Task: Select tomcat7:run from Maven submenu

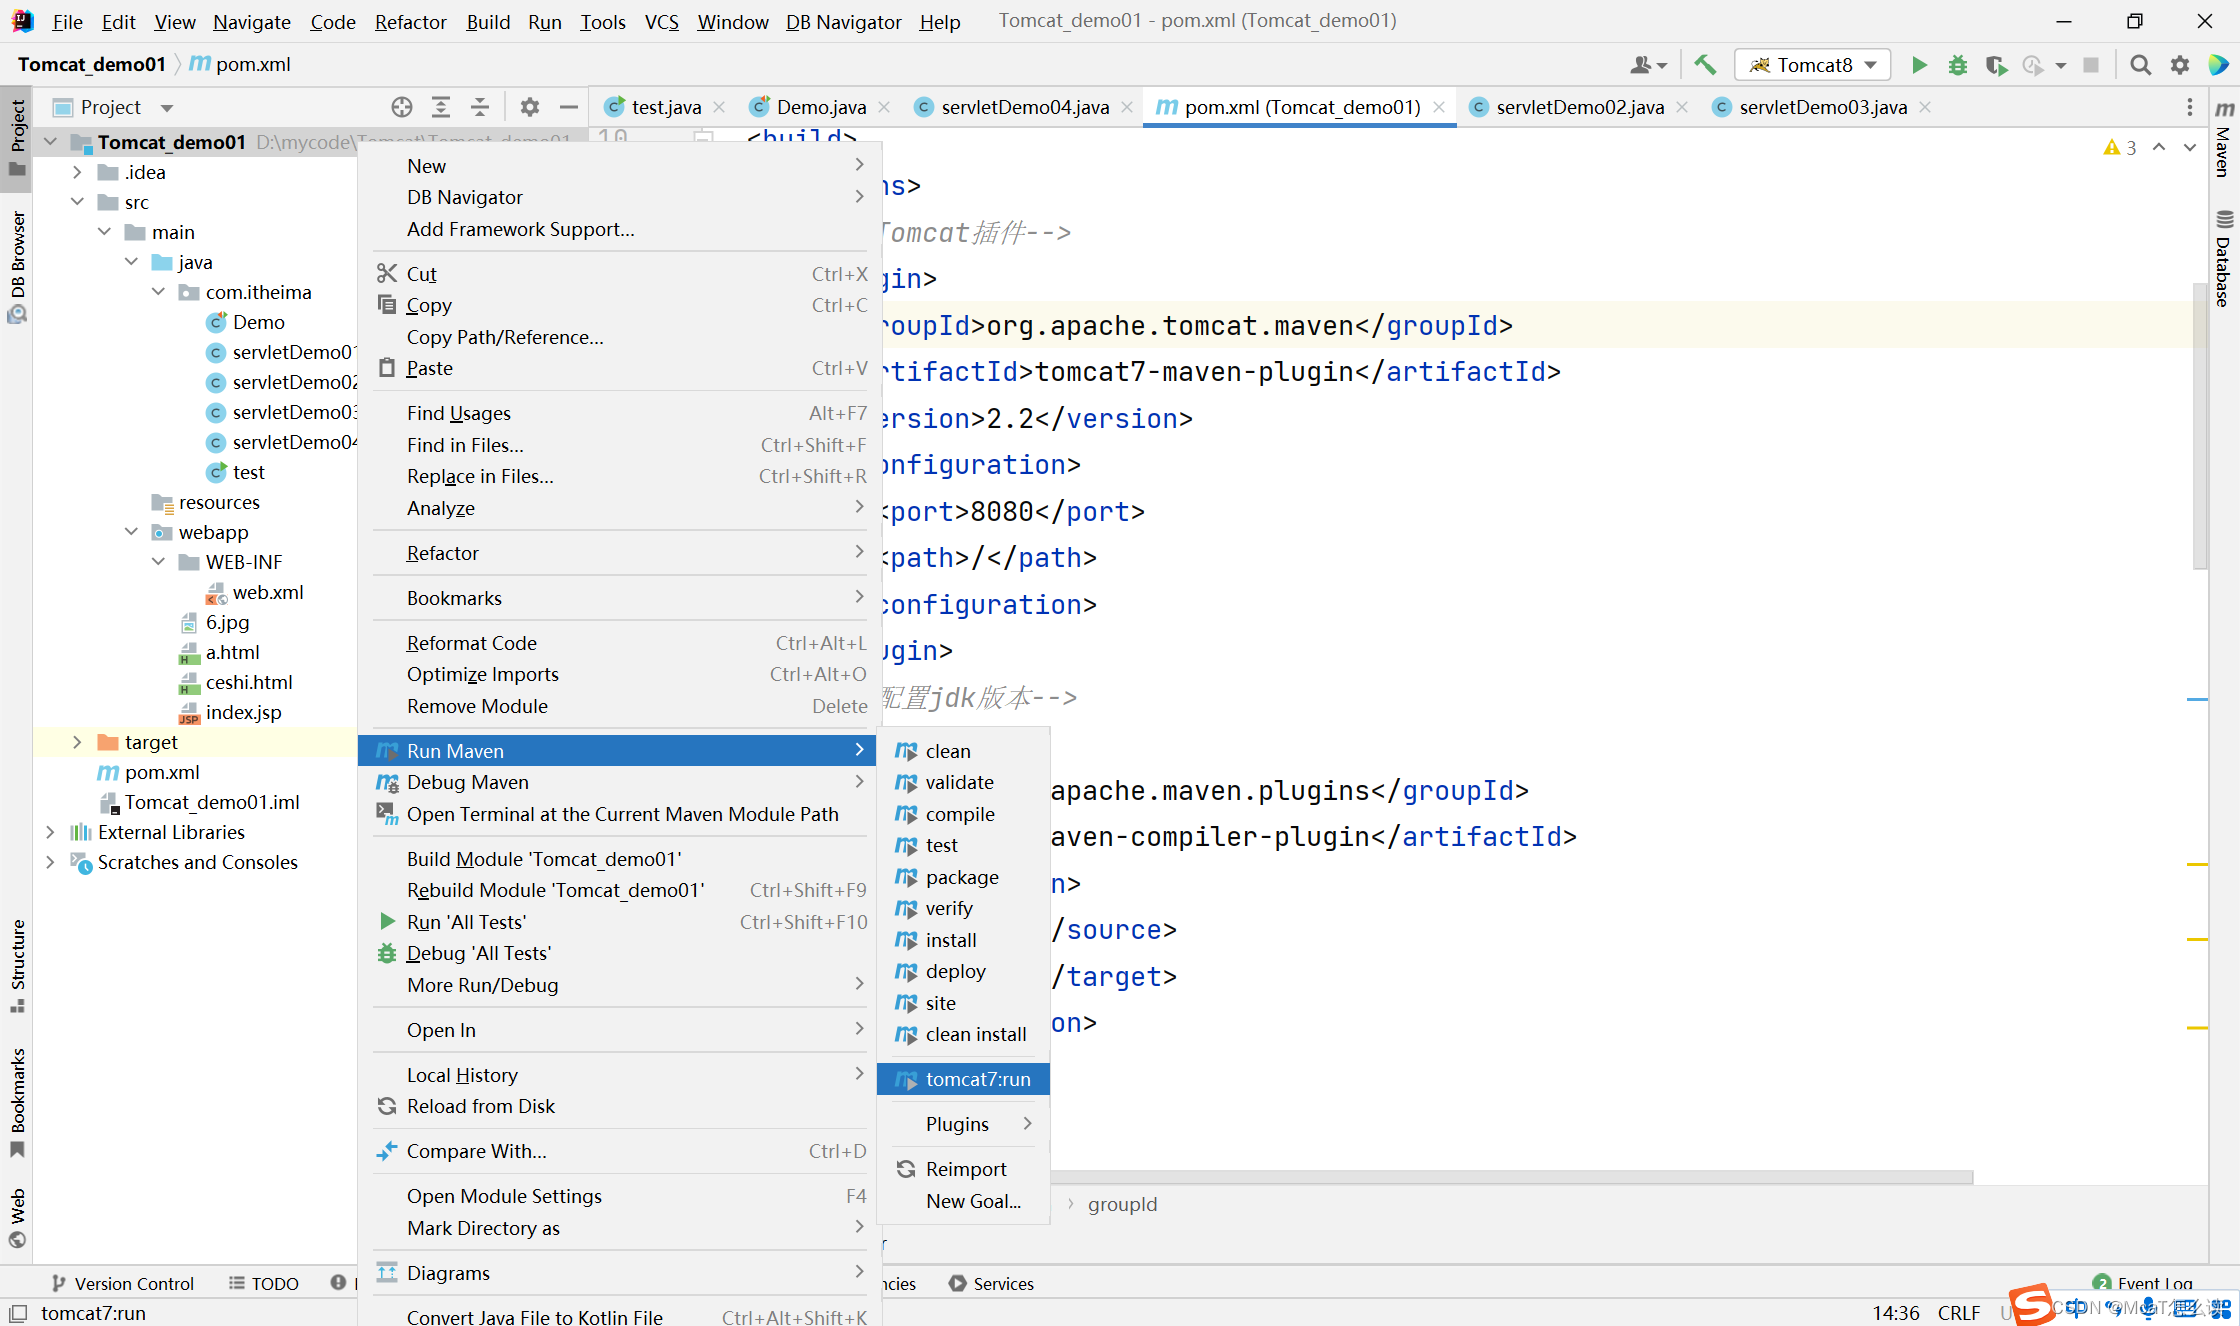Action: coord(977,1079)
